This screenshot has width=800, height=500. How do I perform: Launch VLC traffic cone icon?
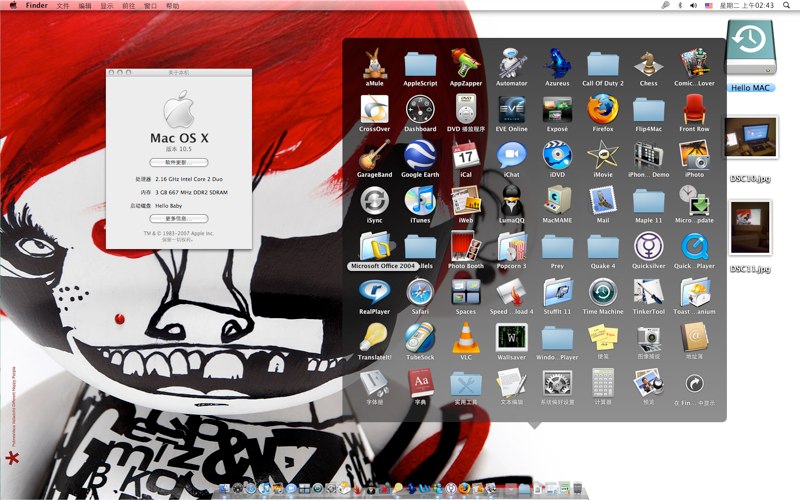pyautogui.click(x=466, y=338)
